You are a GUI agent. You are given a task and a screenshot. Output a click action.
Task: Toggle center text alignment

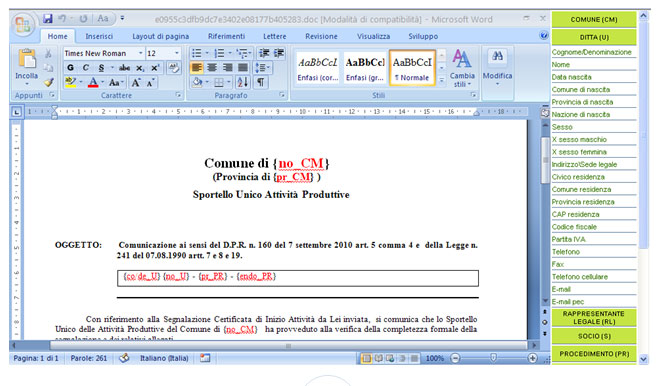click(x=212, y=68)
